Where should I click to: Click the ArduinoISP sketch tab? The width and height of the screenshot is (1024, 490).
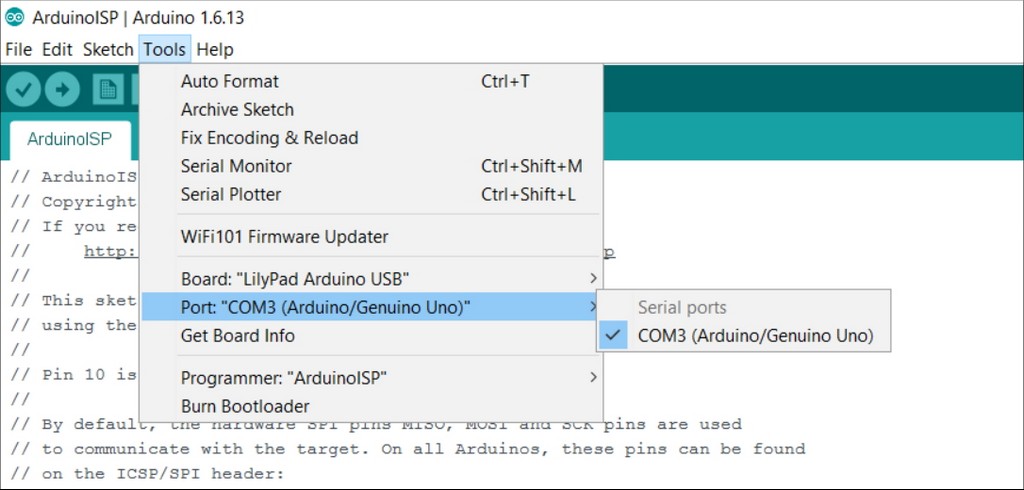69,139
